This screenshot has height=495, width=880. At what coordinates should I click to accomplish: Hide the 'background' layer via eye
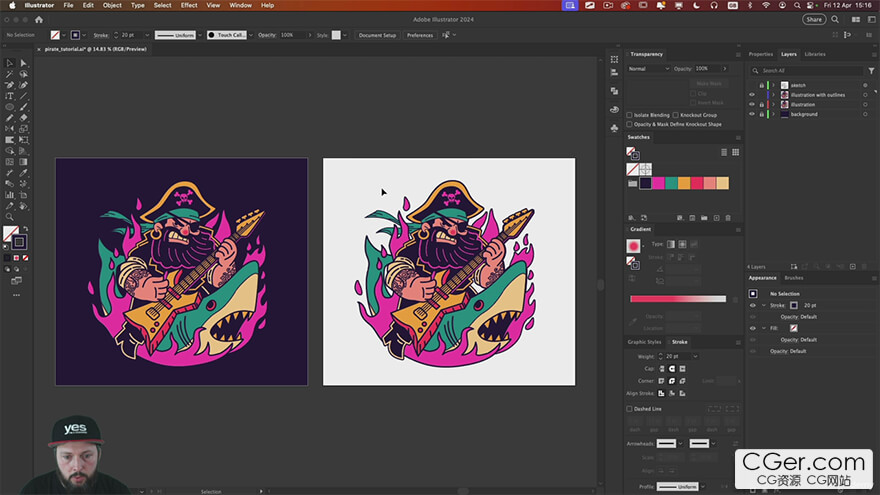point(752,114)
